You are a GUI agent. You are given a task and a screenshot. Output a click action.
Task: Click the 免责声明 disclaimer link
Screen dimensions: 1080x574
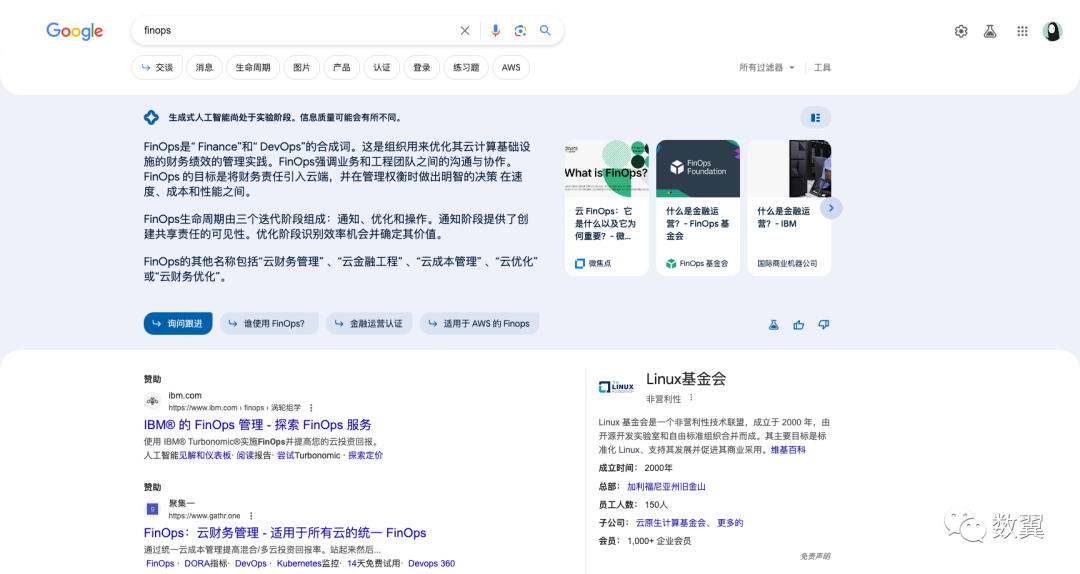pyautogui.click(x=815, y=556)
